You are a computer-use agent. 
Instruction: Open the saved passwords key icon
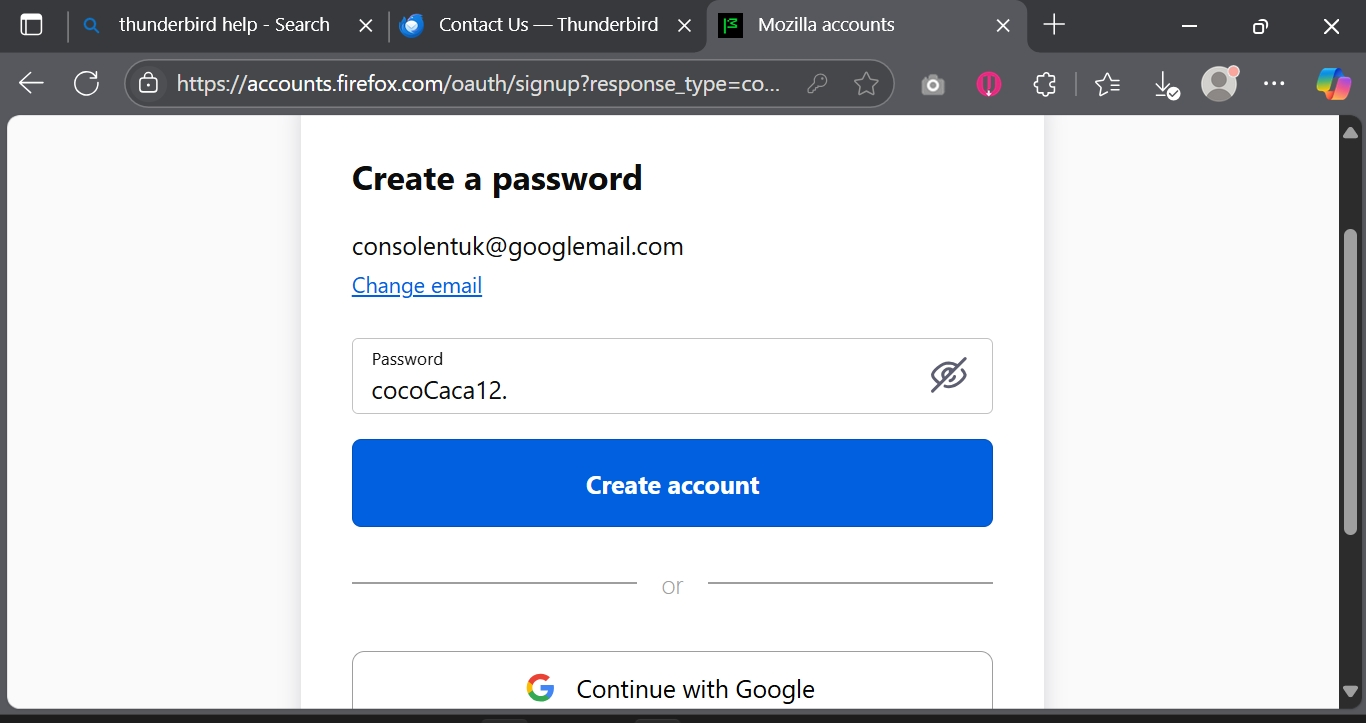[817, 84]
